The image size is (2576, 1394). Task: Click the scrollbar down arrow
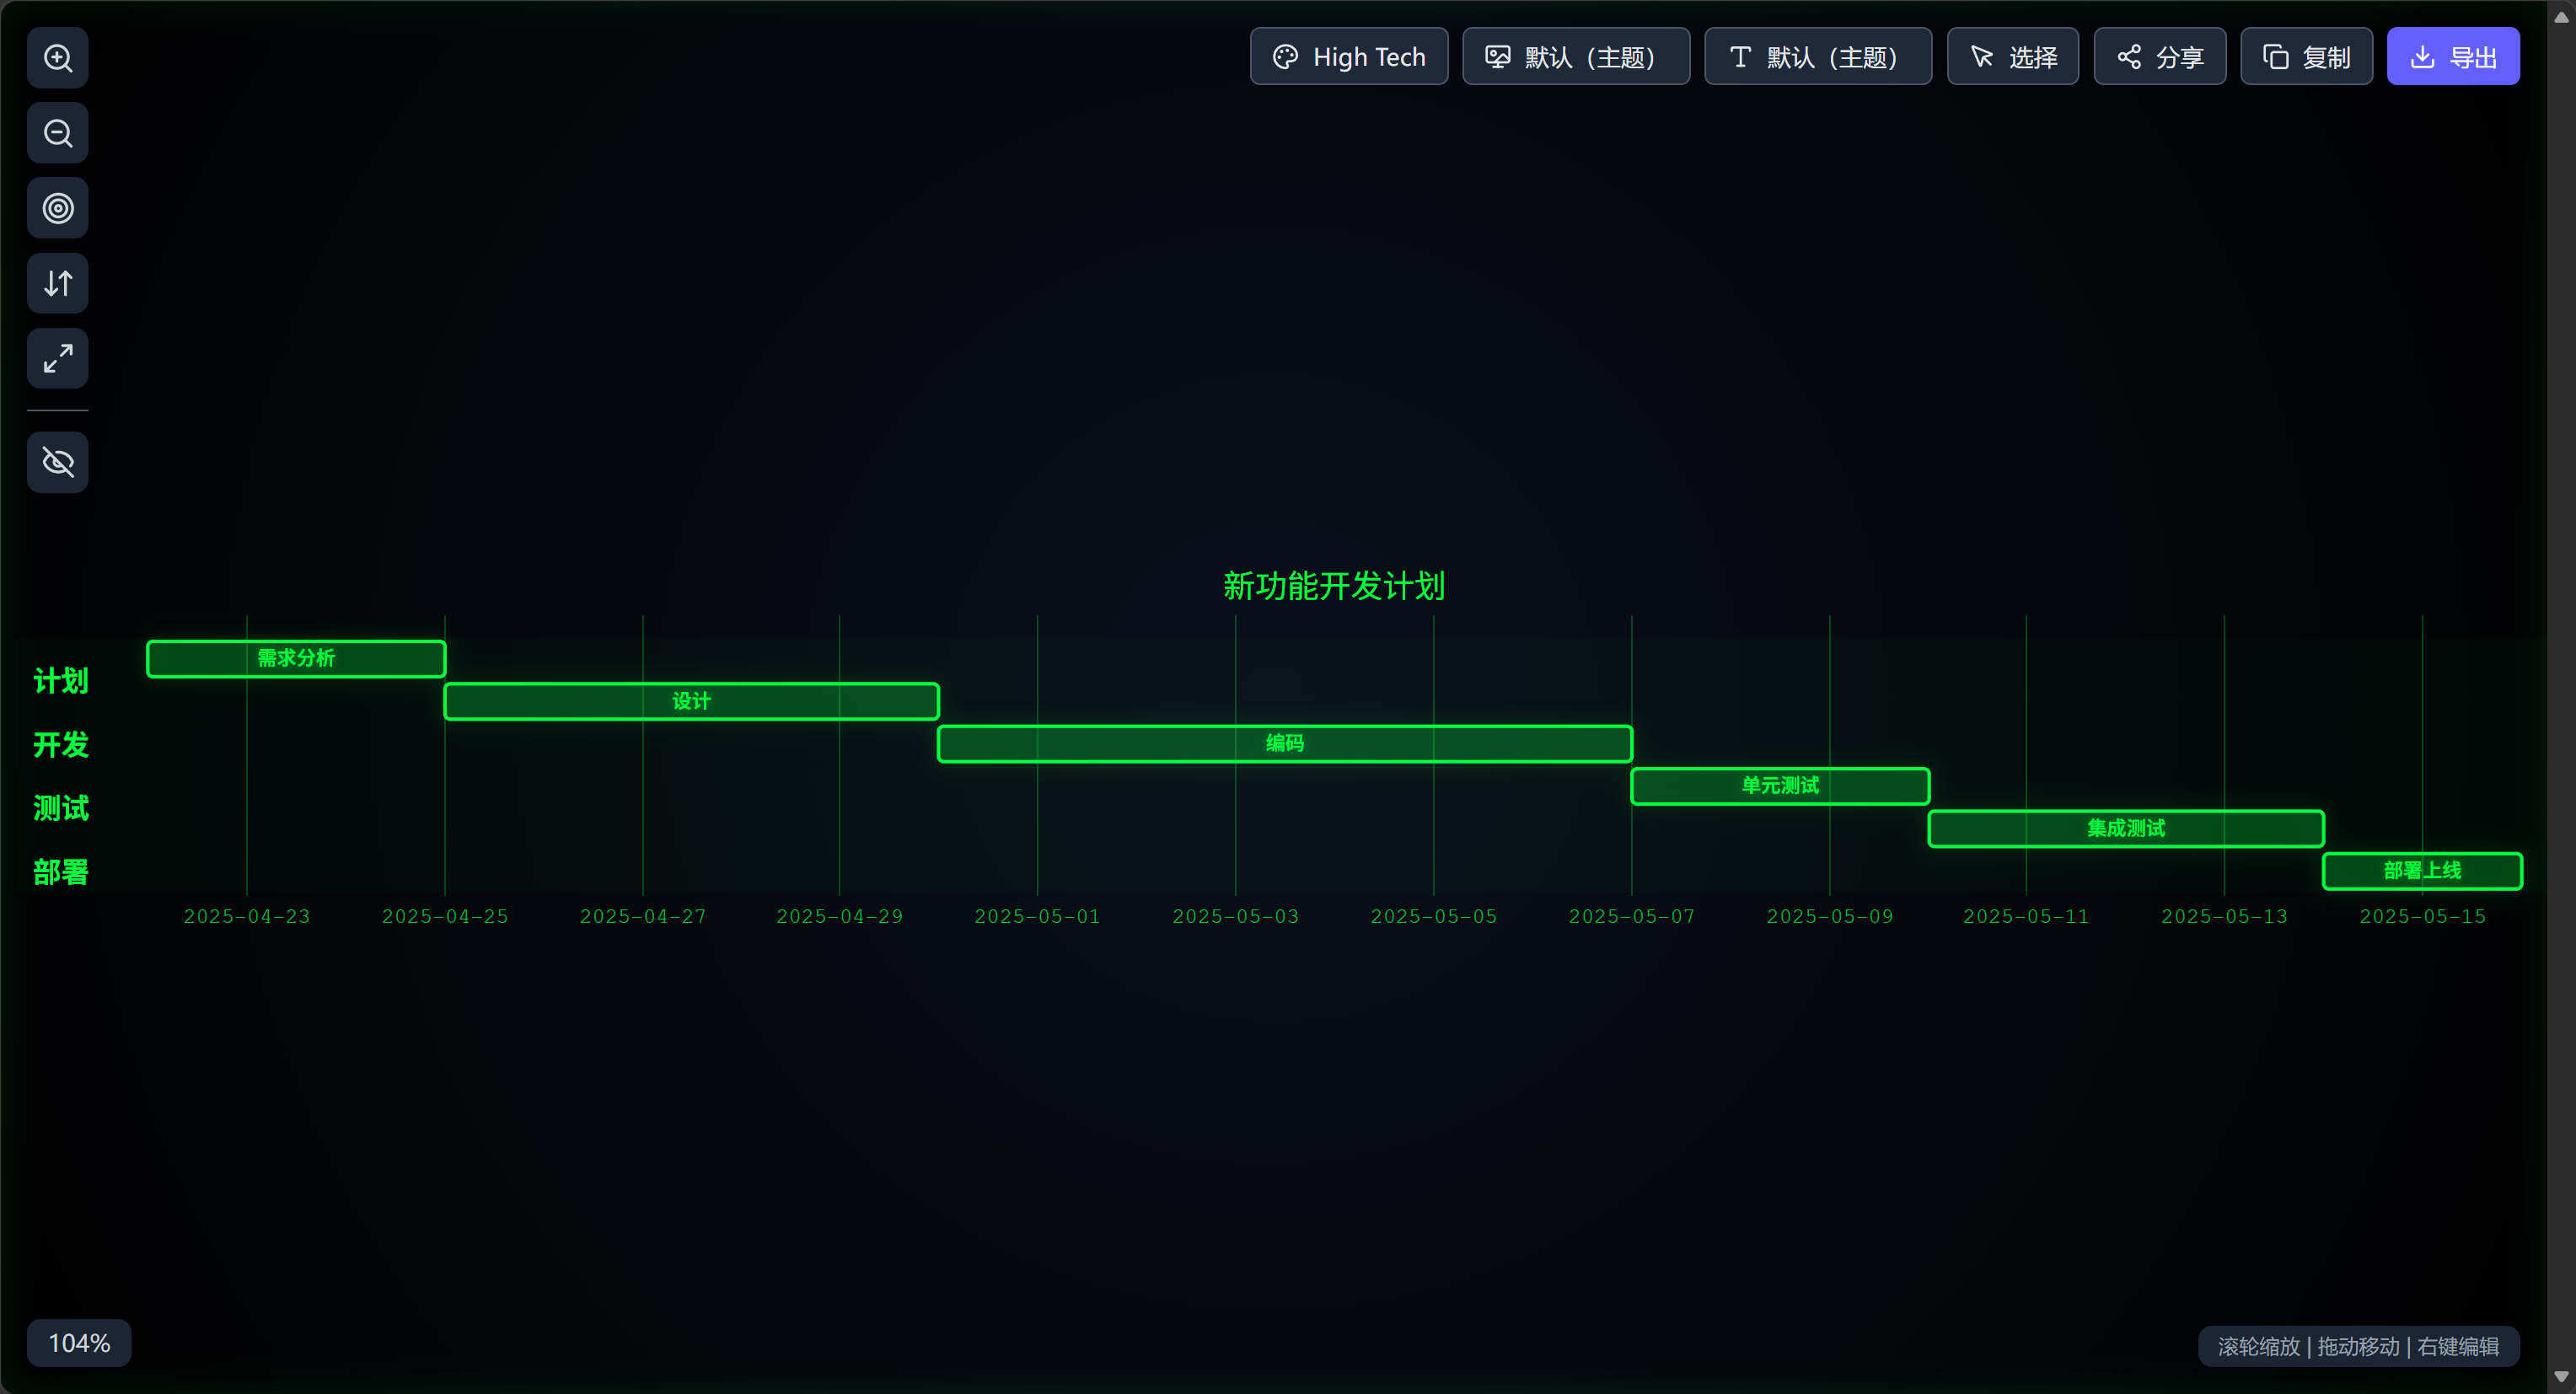[x=2561, y=1377]
